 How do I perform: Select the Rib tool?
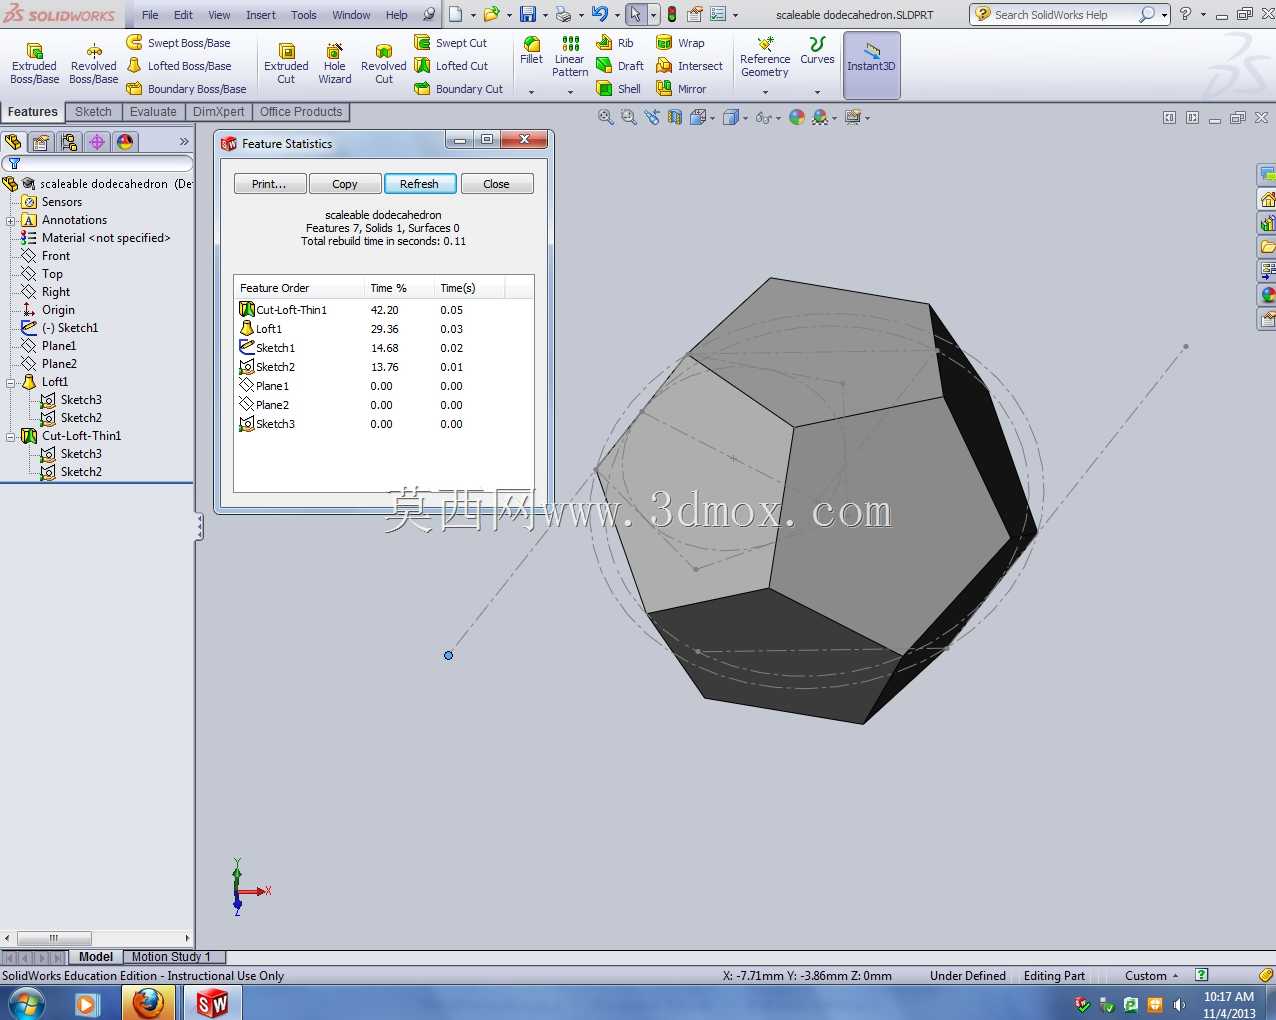point(615,43)
